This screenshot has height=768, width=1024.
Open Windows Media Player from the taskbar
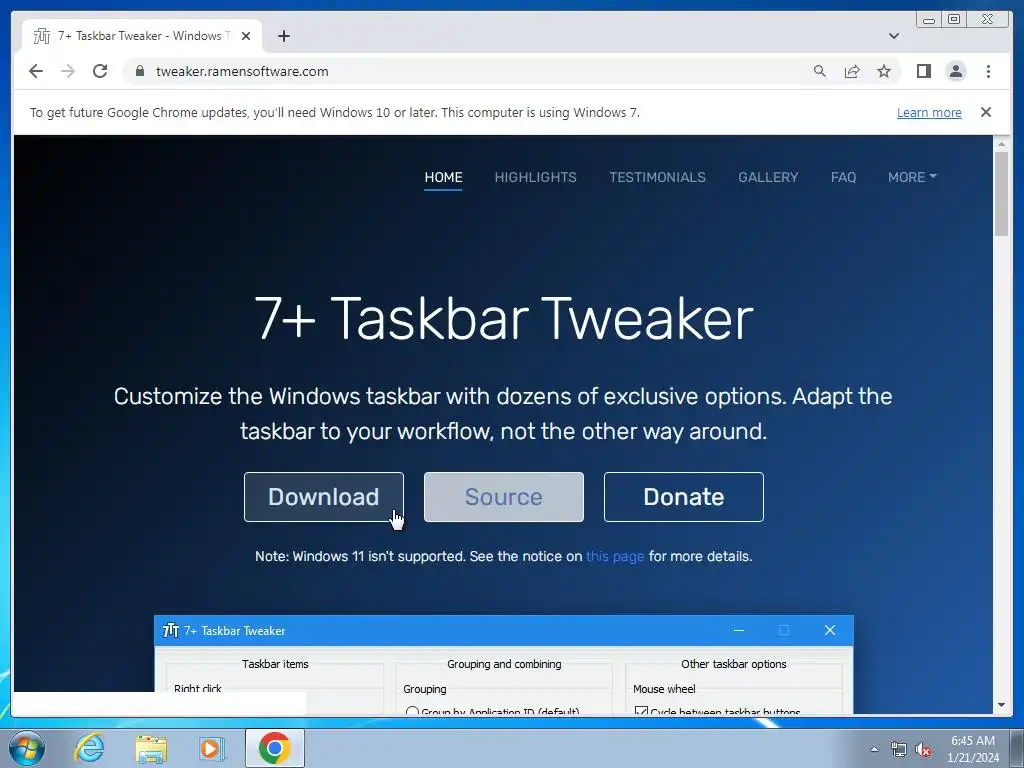pos(212,748)
